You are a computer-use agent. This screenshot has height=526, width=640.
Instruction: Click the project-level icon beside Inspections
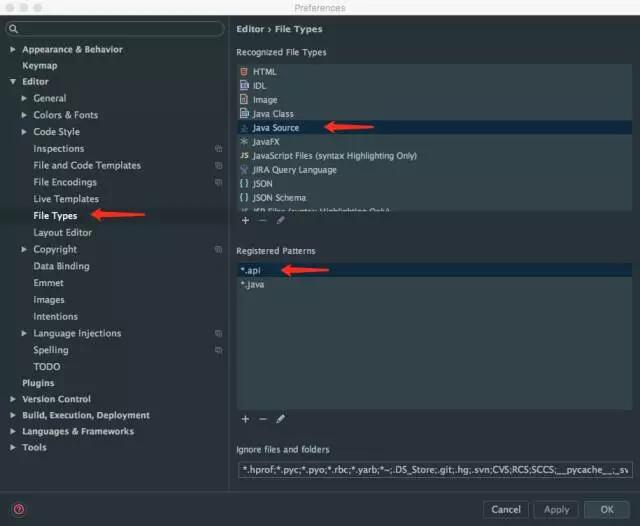219,149
